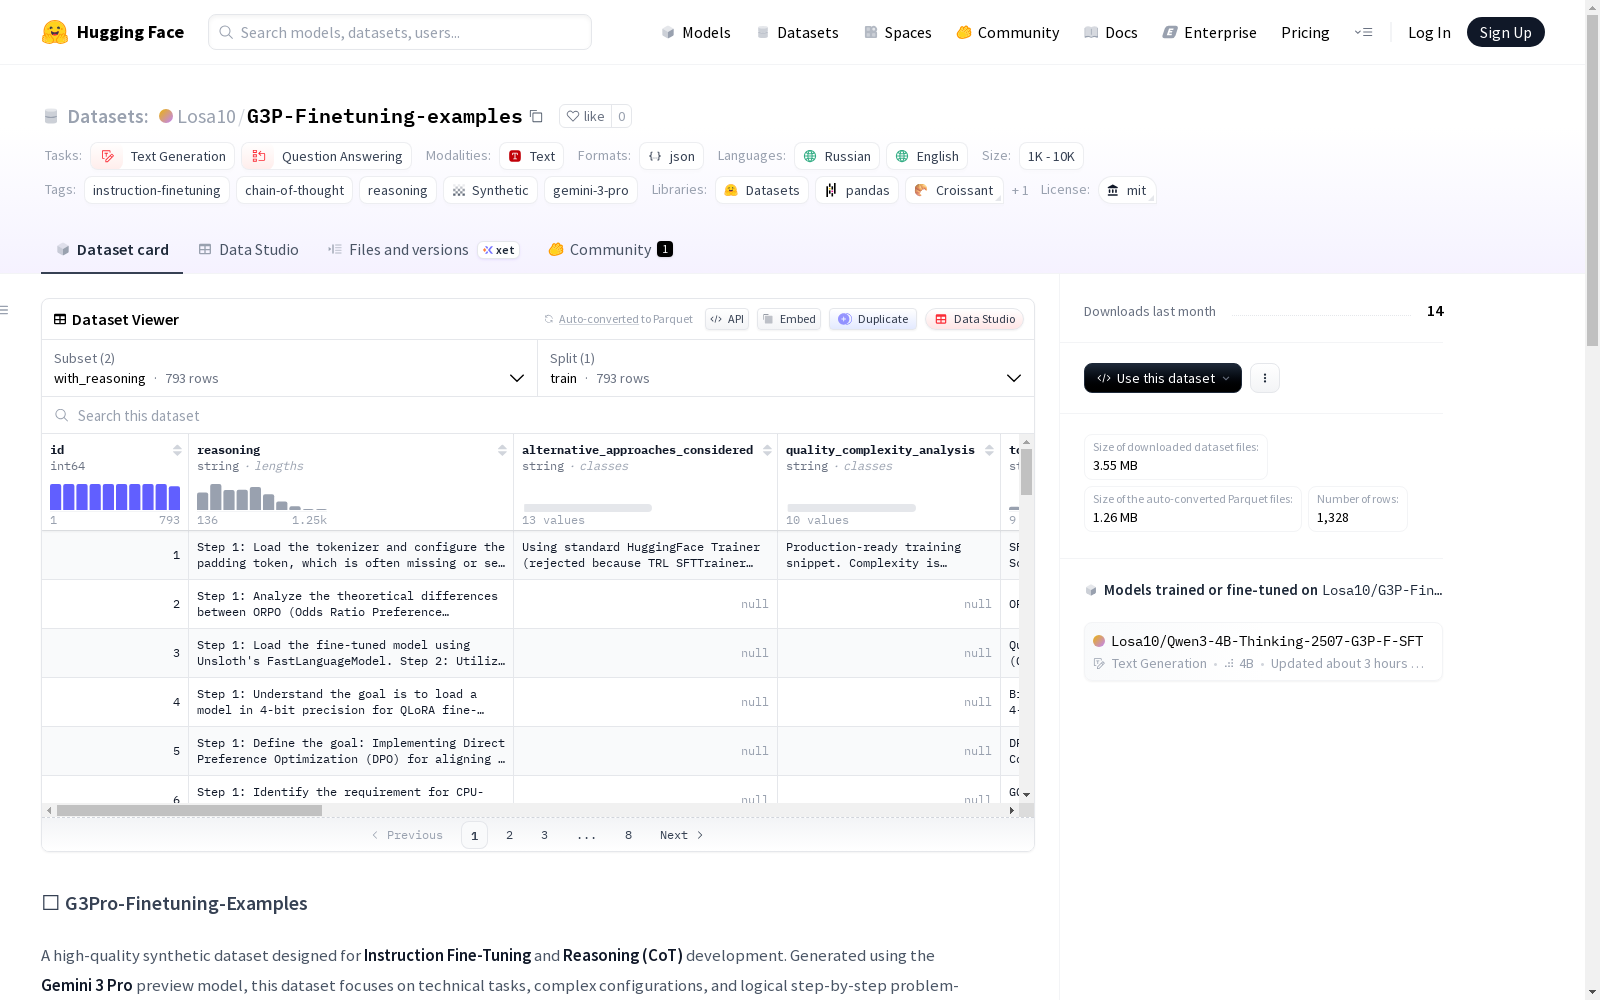Filter by the Russian language tag

point(837,156)
